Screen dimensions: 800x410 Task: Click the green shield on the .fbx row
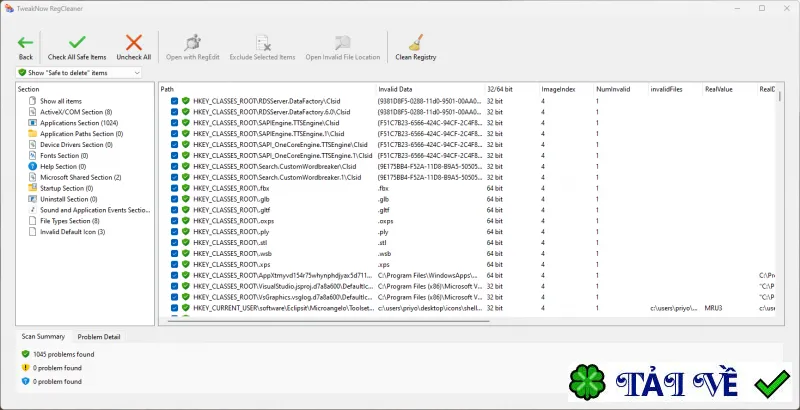[186, 188]
